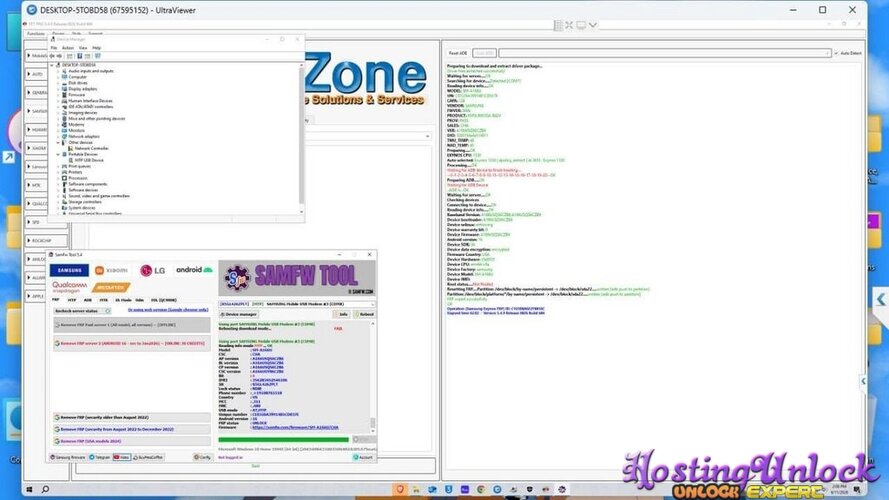Open the Help menu in Device Manager
Image resolution: width=889 pixels, height=500 pixels.
(x=96, y=48)
